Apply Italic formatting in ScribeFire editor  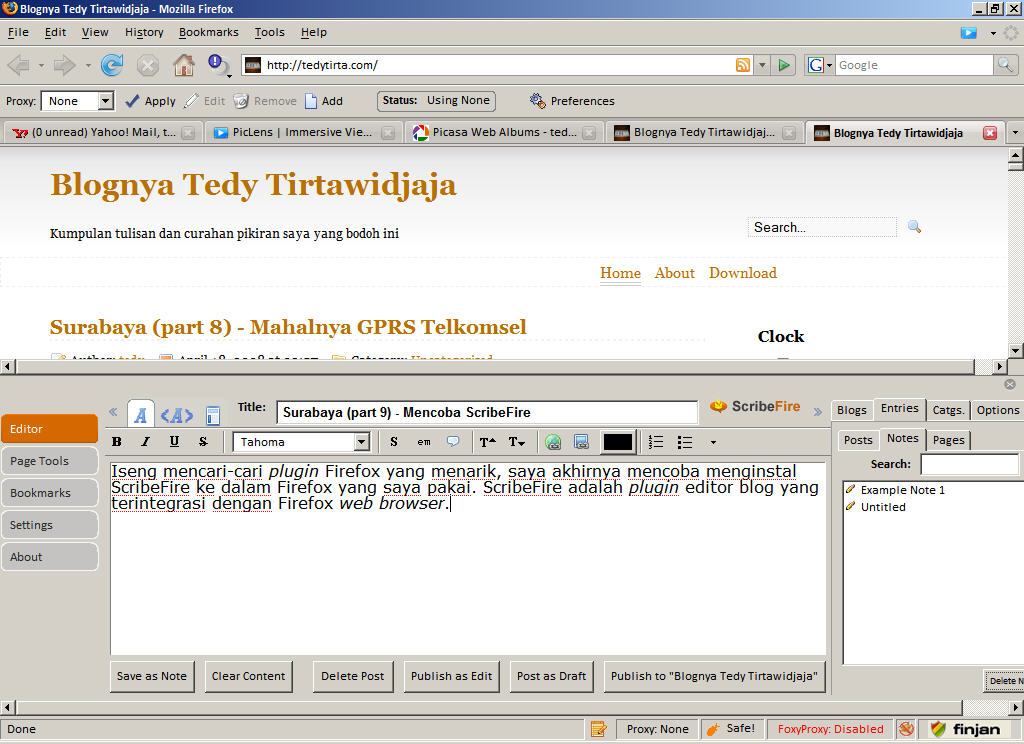pos(146,442)
